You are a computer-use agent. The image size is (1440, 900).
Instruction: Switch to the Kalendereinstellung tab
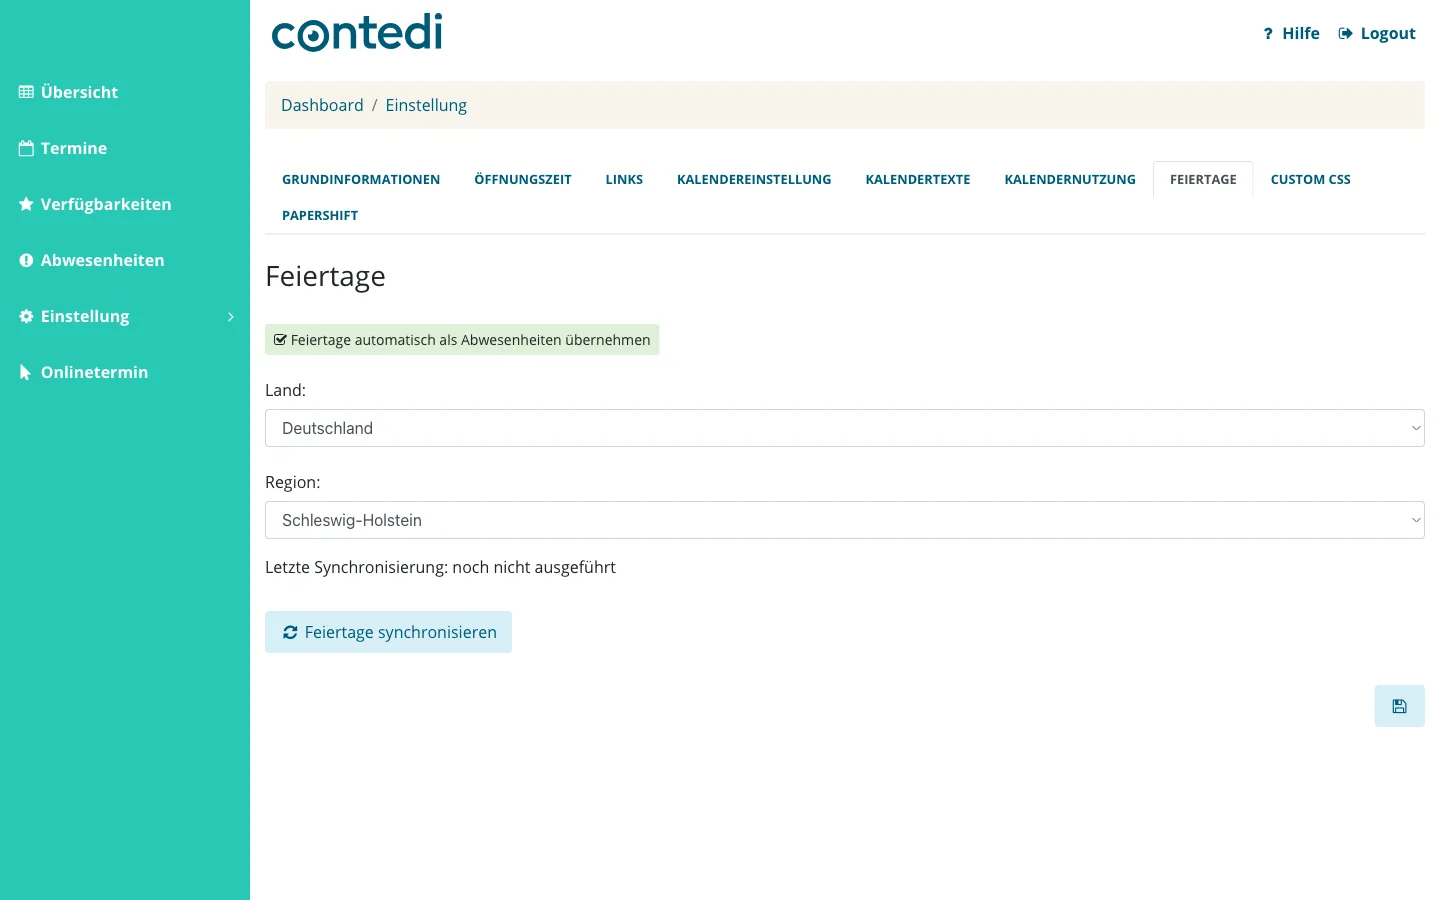754,180
